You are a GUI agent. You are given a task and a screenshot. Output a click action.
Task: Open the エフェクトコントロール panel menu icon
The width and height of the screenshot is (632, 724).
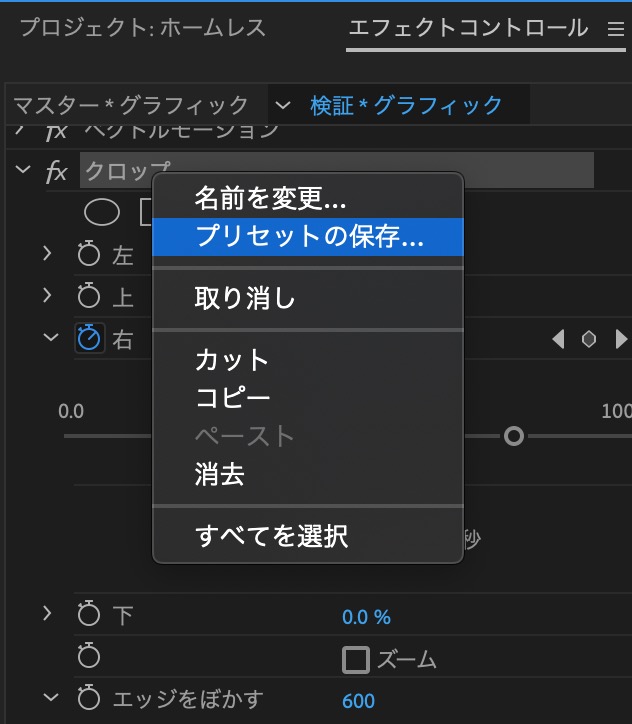(615, 29)
